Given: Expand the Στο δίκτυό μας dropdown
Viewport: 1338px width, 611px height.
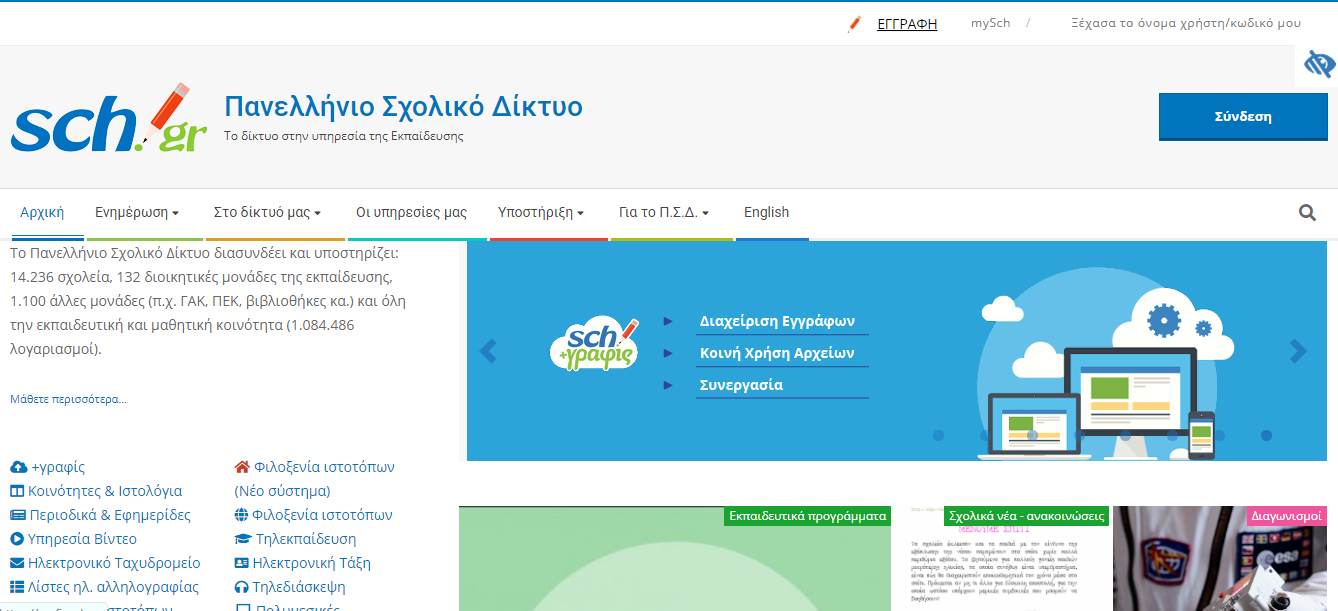Looking at the screenshot, I should (x=267, y=213).
